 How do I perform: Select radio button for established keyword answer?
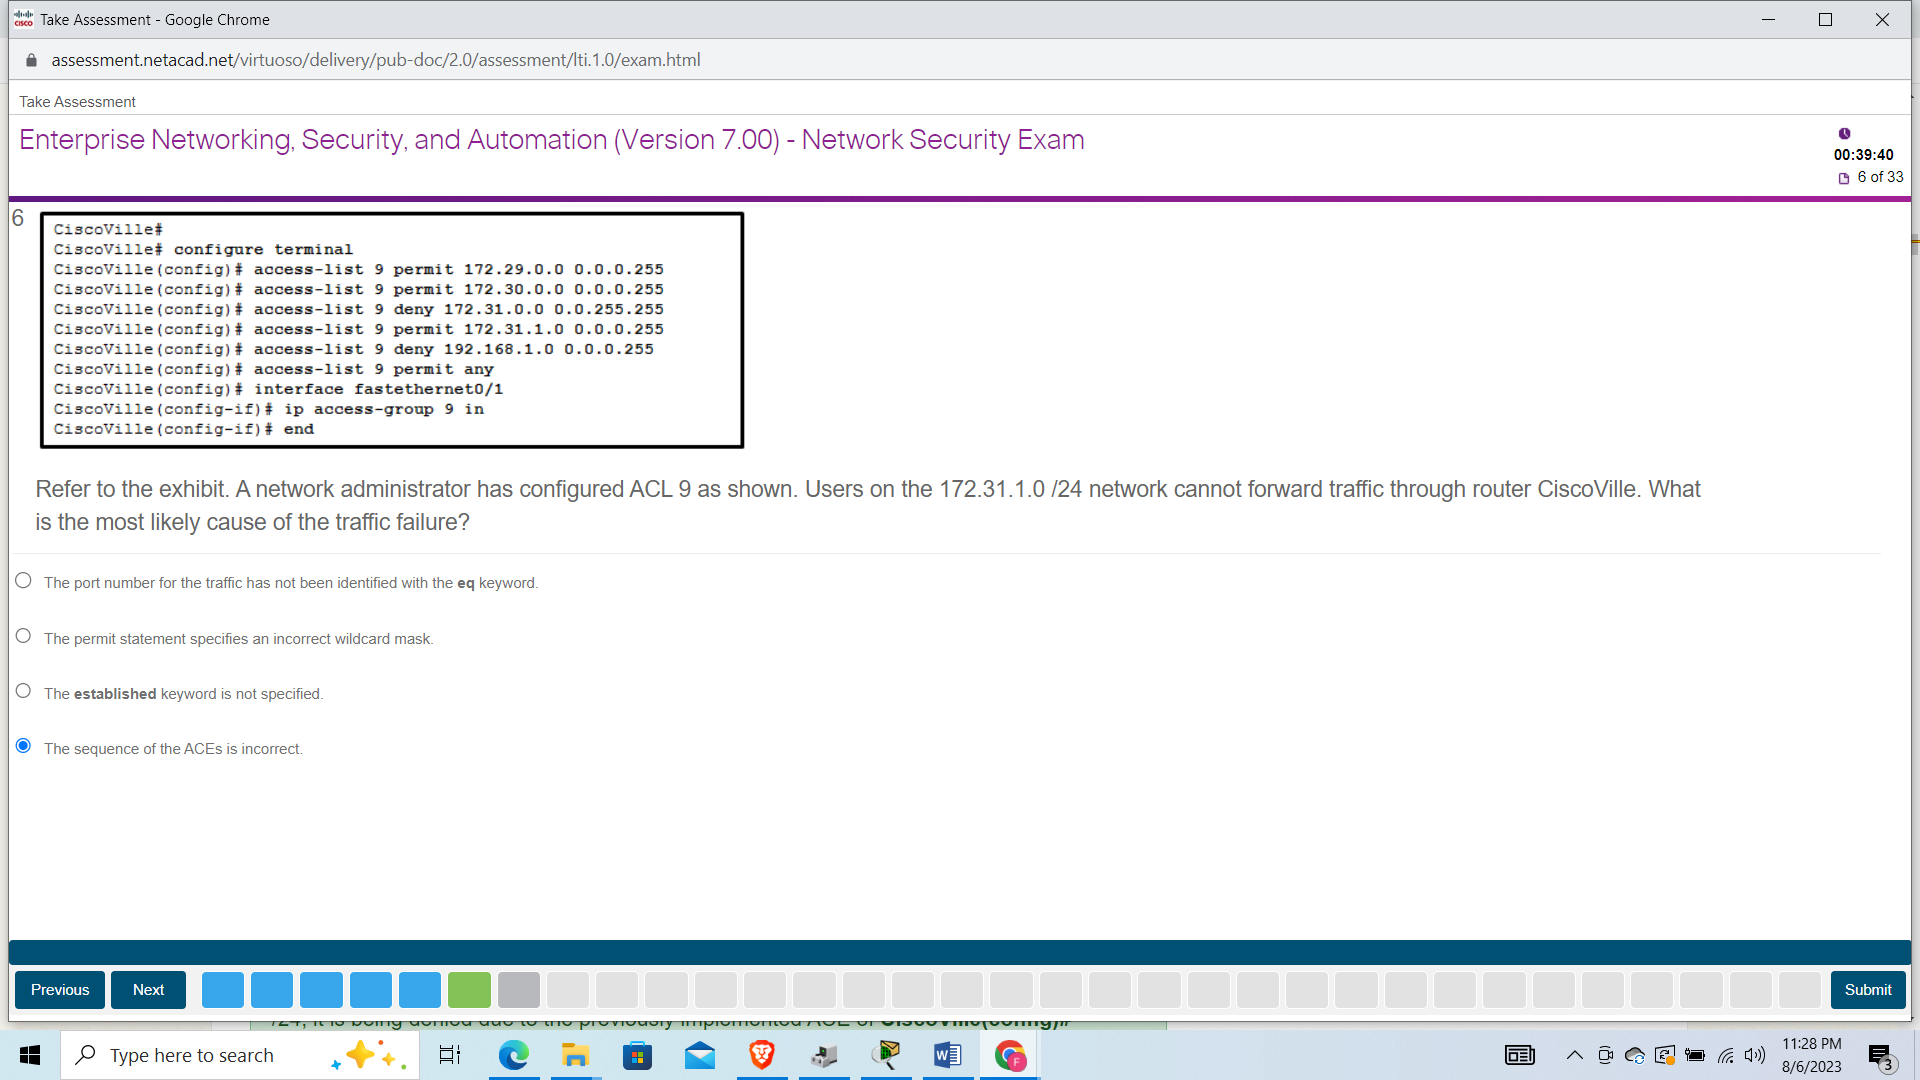point(24,691)
